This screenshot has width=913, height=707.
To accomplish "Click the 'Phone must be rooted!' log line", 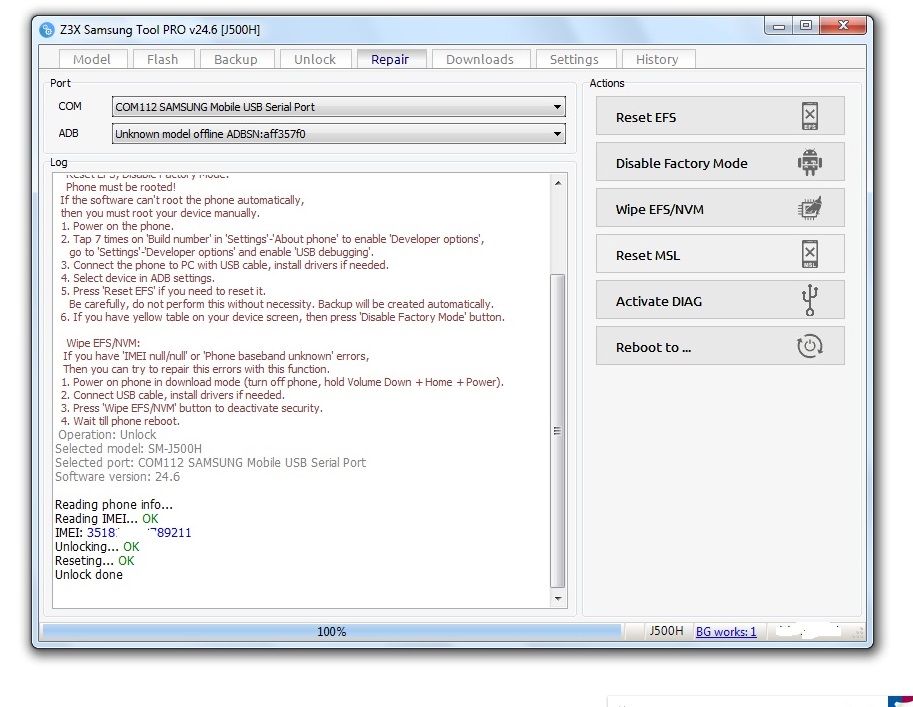I will click(121, 188).
